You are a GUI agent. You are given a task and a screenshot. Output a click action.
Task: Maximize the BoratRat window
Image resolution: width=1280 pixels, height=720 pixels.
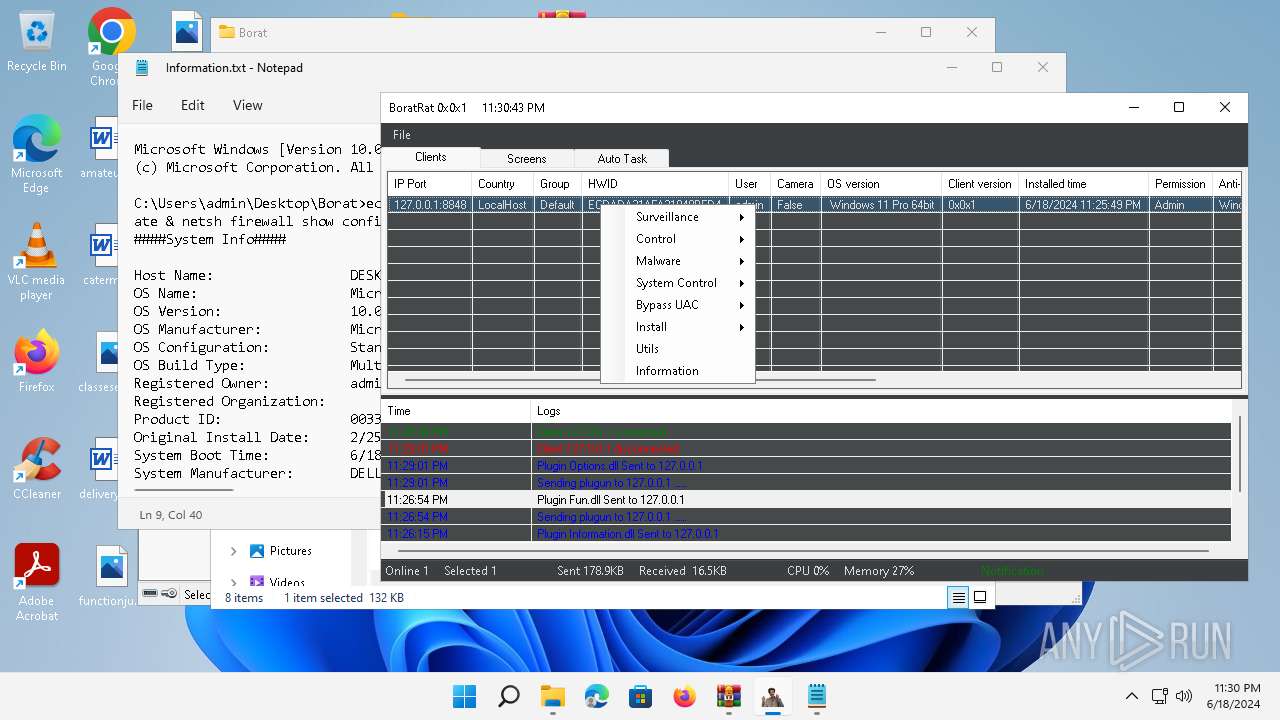tap(1179, 107)
